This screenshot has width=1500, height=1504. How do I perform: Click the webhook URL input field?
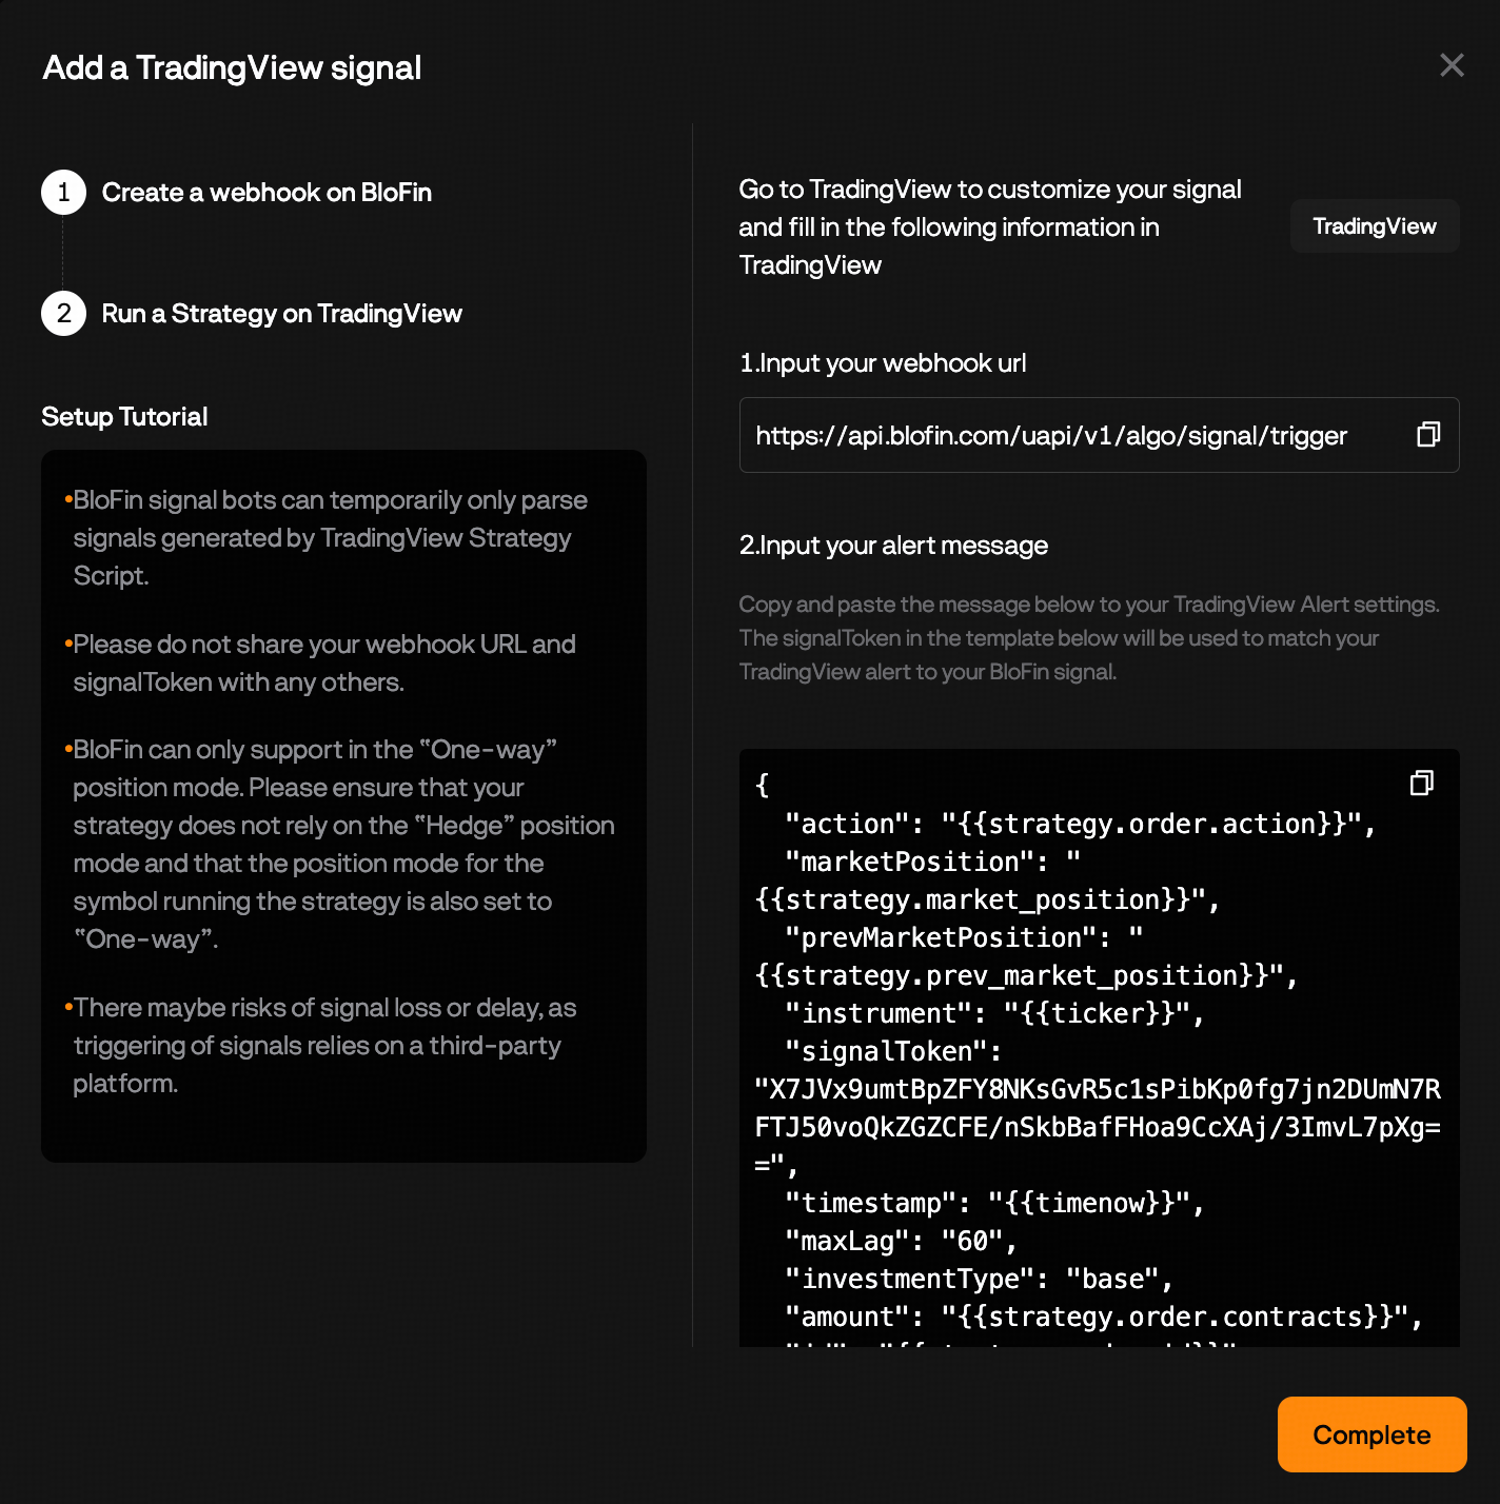1099,435
